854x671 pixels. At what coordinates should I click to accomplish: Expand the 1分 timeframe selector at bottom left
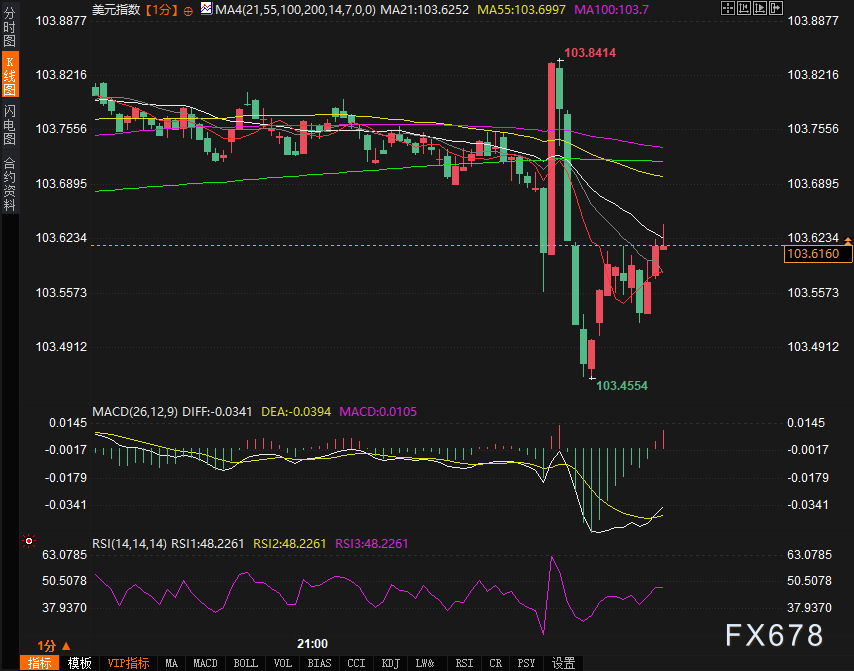(54, 645)
